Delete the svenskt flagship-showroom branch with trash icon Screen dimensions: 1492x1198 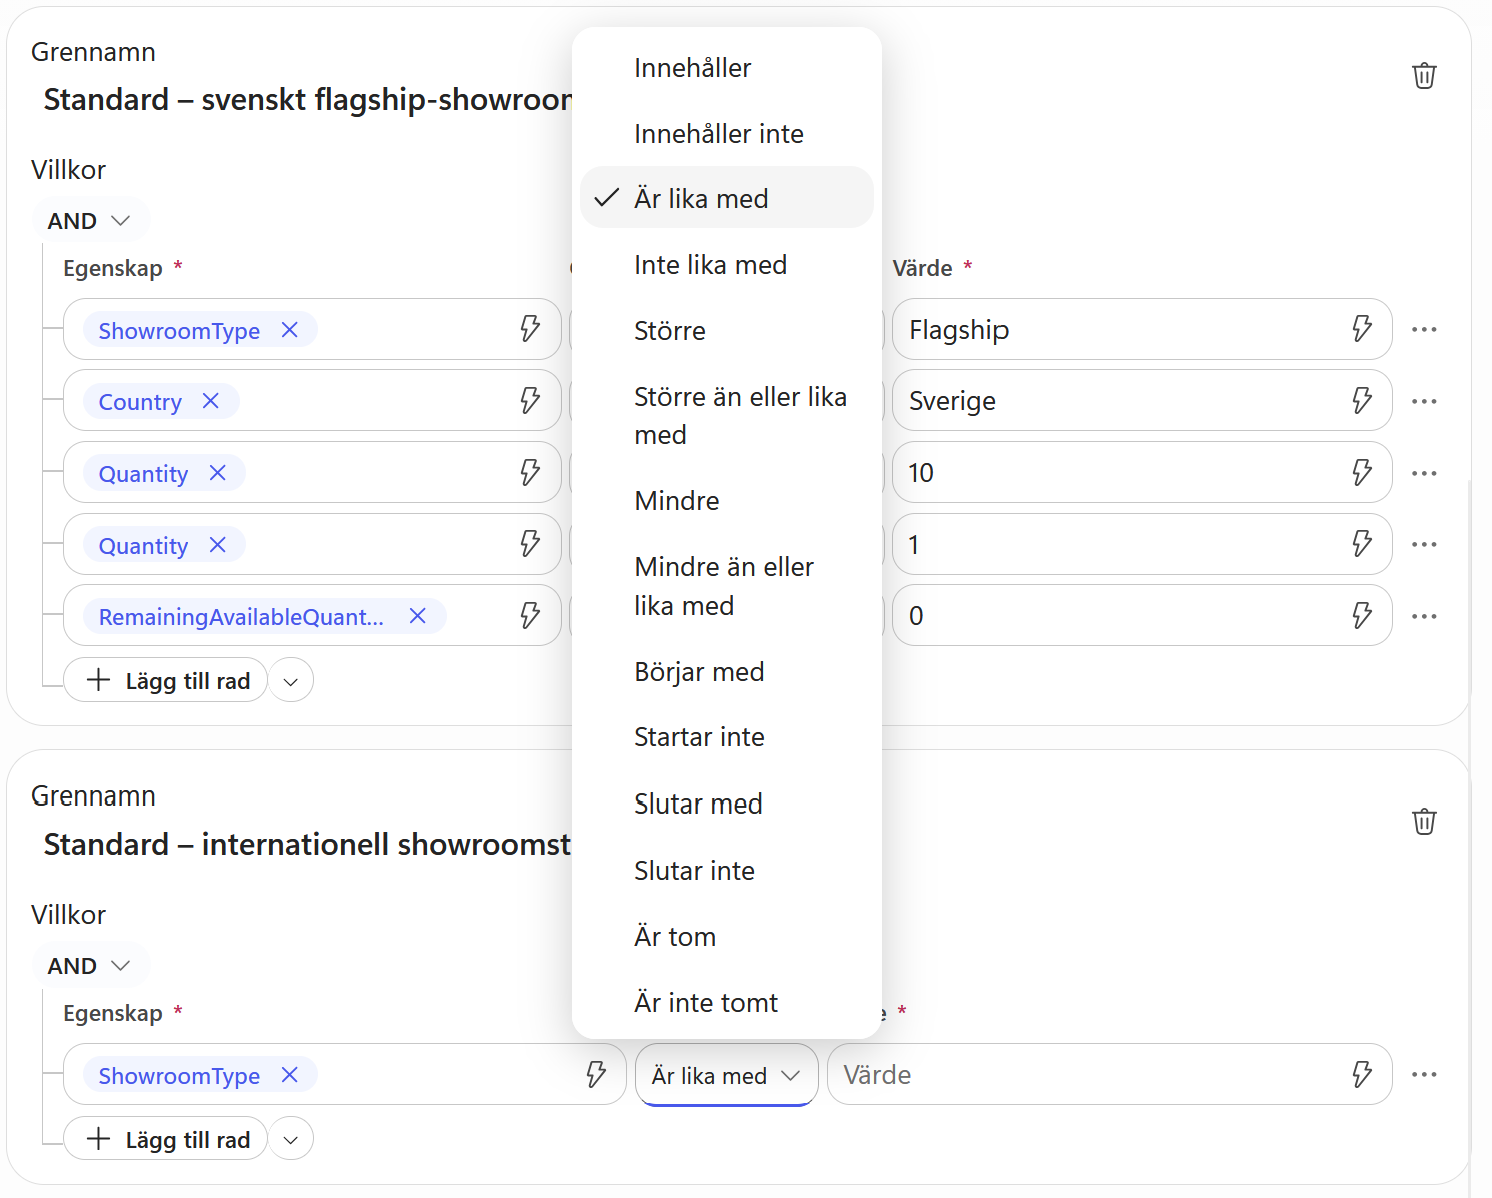coord(1424,76)
